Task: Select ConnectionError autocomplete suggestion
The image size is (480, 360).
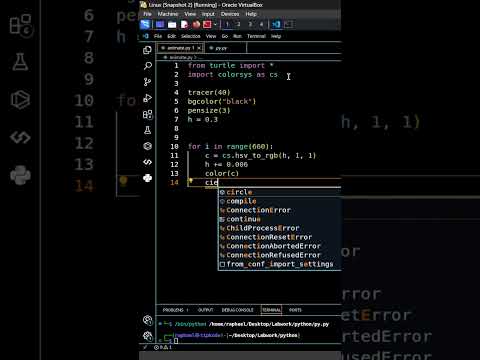Action: pyautogui.click(x=280, y=210)
